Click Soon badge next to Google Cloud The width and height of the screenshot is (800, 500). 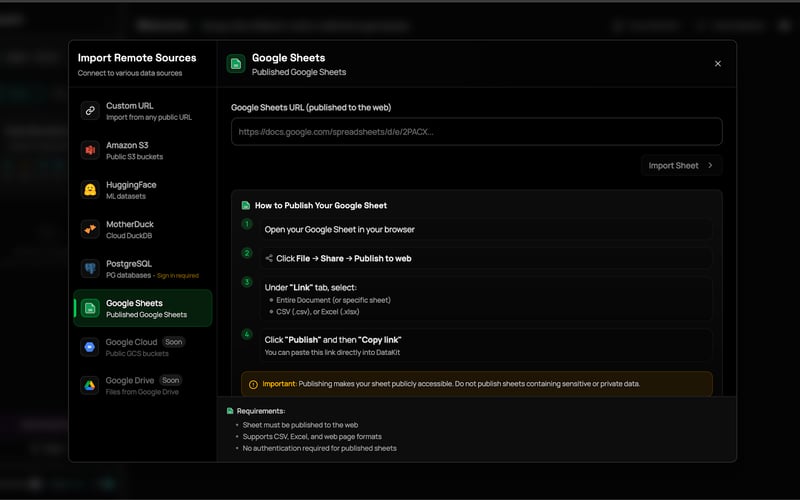point(173,342)
